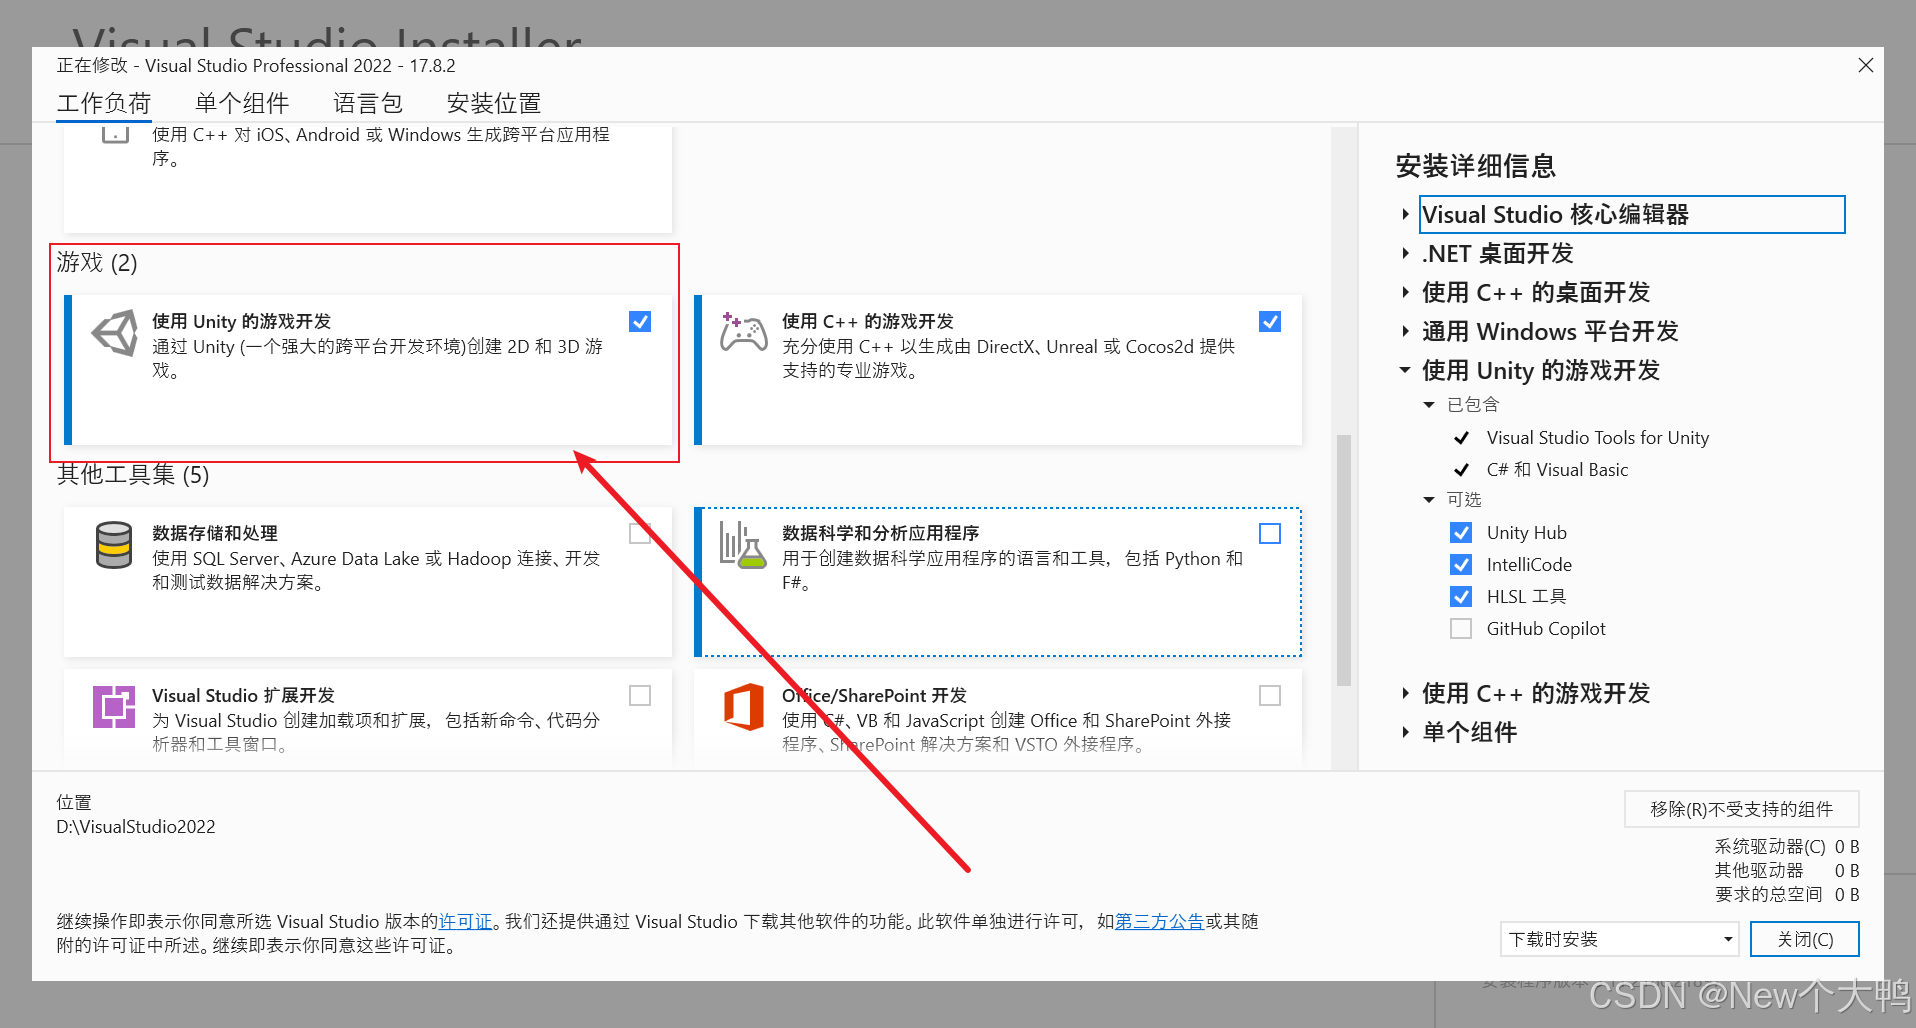Screen dimensions: 1916x1028
Task: Expand the 单个组件 details node
Action: [x=1405, y=732]
